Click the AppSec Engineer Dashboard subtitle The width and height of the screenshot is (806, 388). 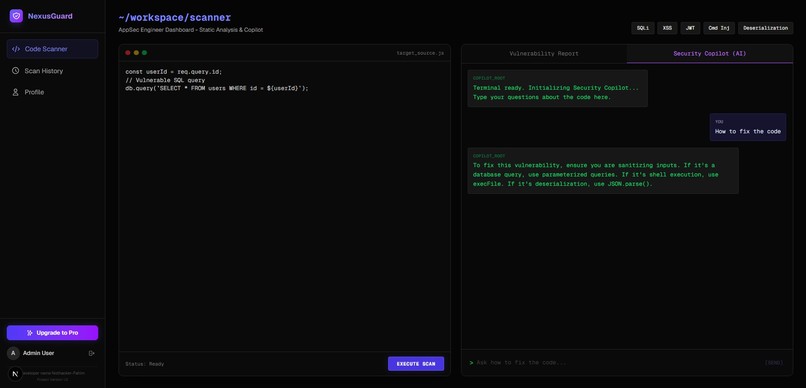click(191, 30)
